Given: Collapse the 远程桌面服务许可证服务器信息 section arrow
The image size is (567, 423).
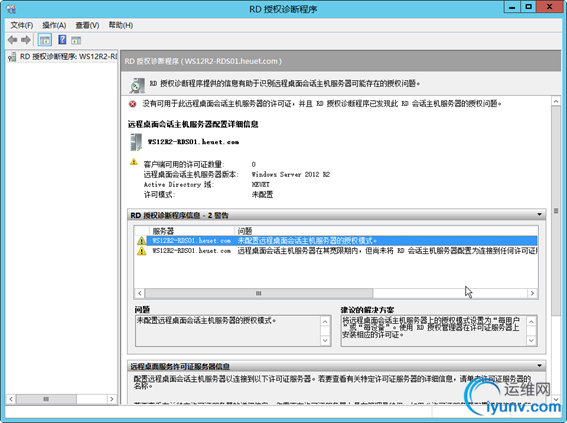Looking at the screenshot, I should tap(540, 366).
